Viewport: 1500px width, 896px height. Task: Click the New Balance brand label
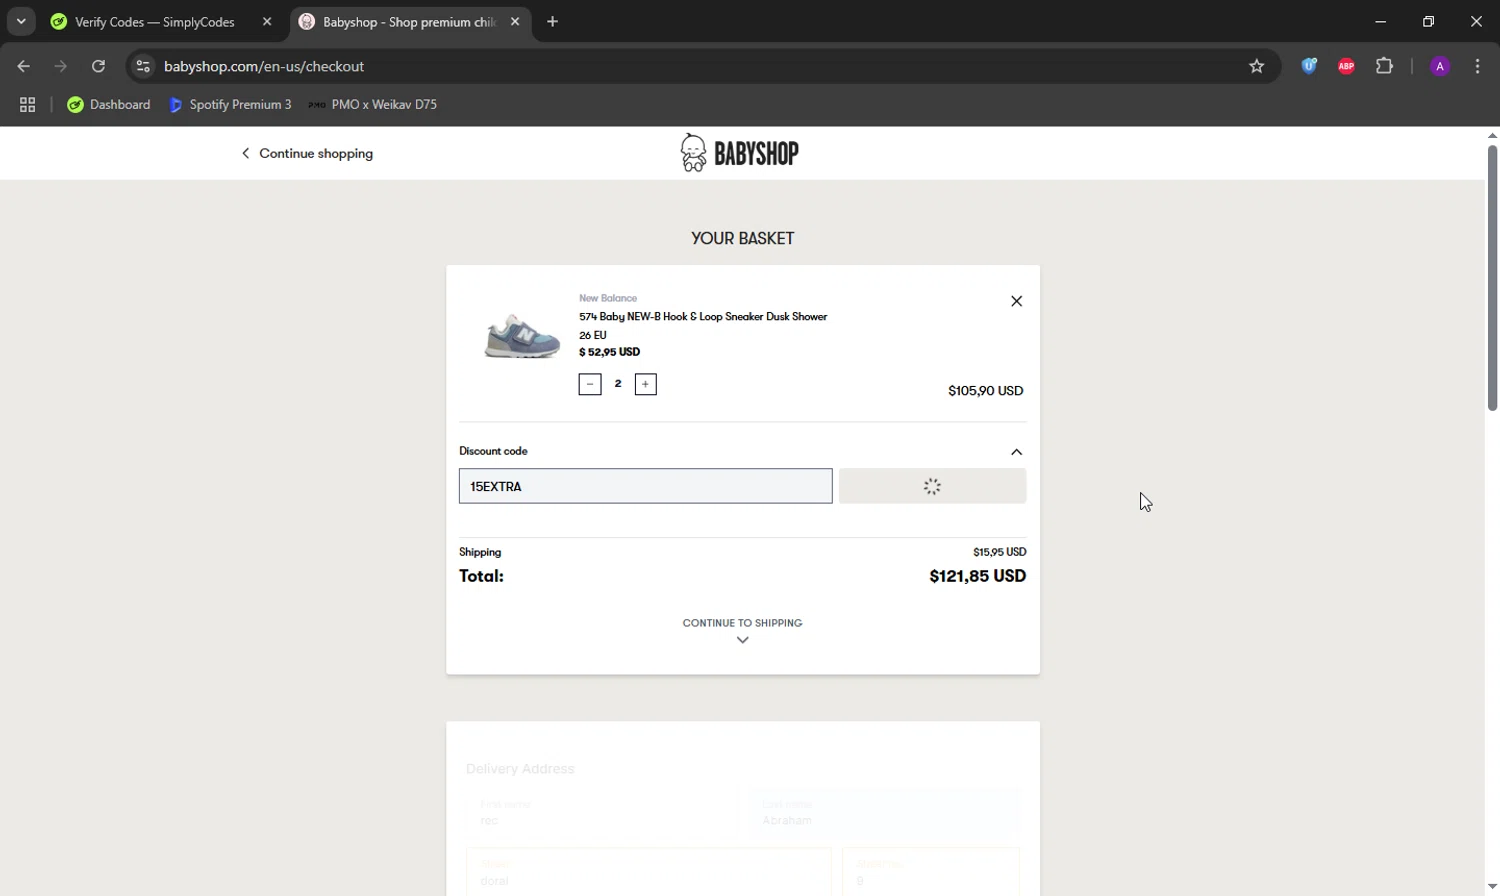tap(608, 298)
